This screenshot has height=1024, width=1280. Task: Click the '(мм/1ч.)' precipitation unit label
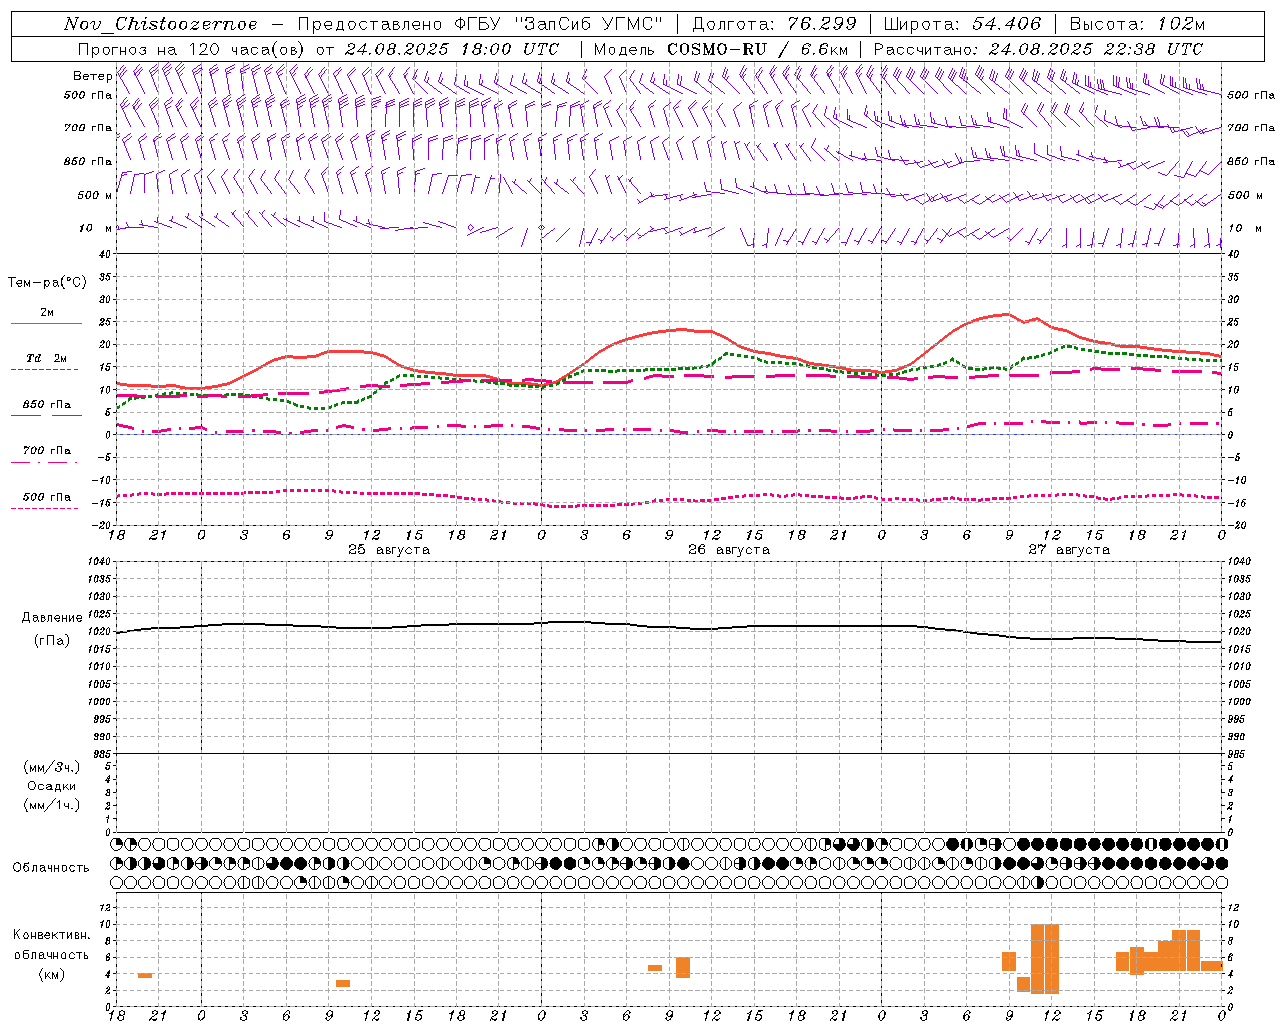[x=52, y=805]
